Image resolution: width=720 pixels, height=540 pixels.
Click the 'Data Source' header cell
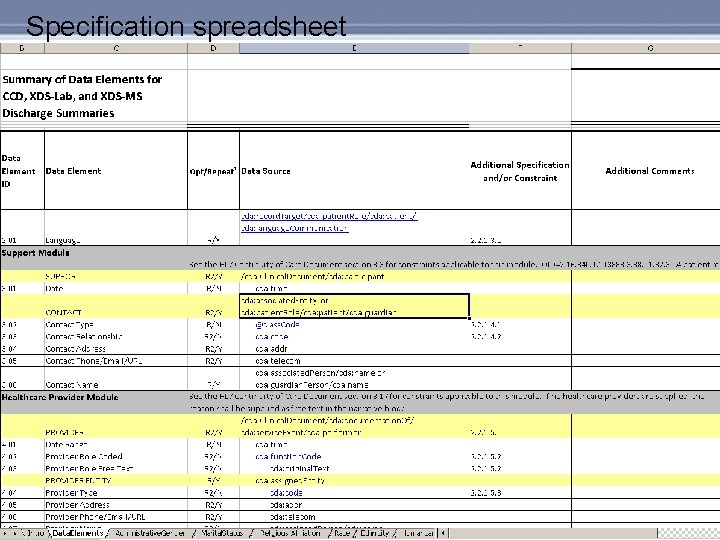[354, 170]
